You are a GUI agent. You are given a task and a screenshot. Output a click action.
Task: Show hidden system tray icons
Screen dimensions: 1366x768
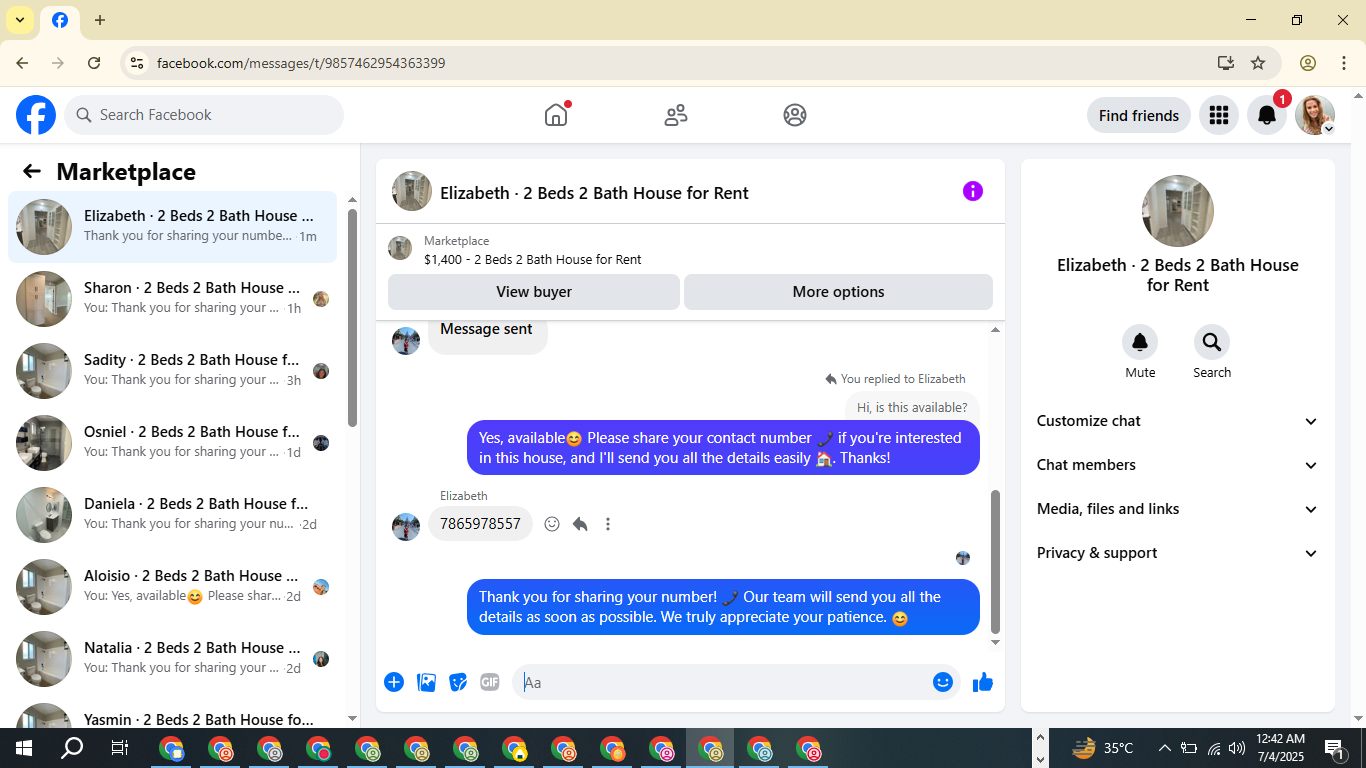click(1164, 748)
